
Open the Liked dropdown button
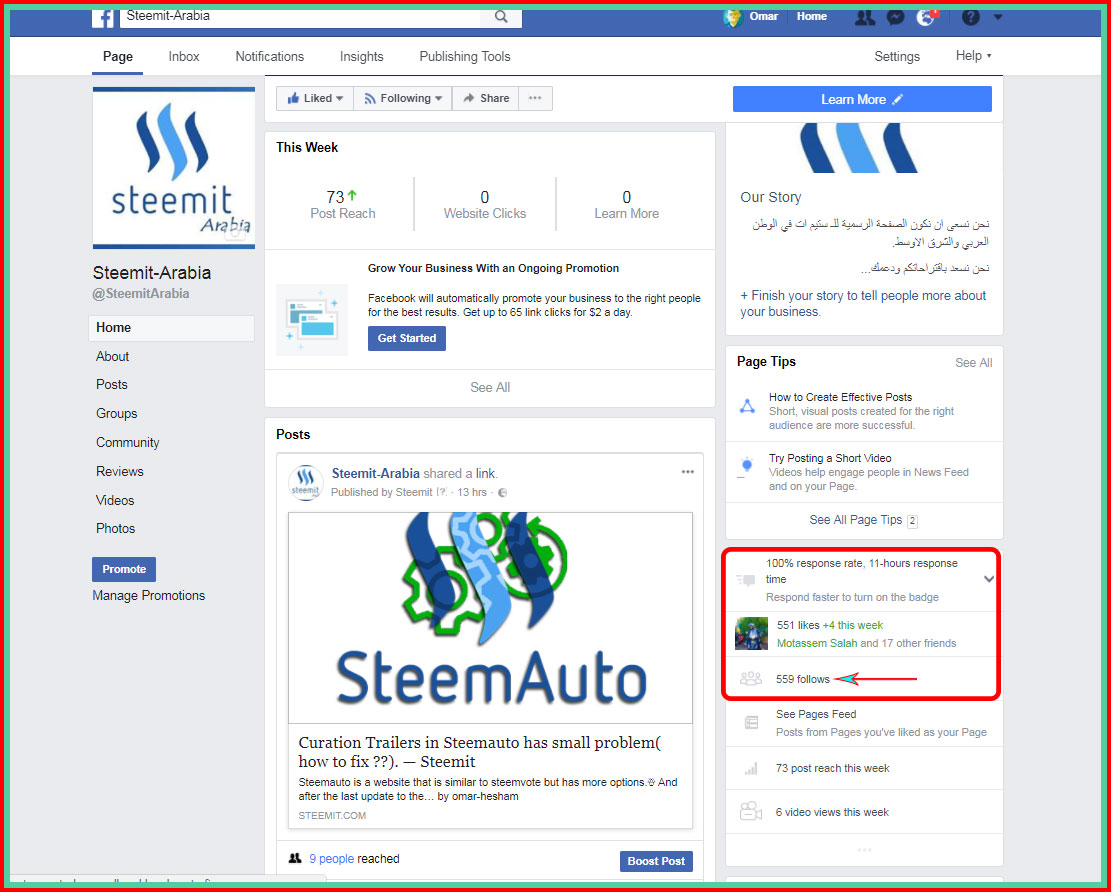pos(315,98)
